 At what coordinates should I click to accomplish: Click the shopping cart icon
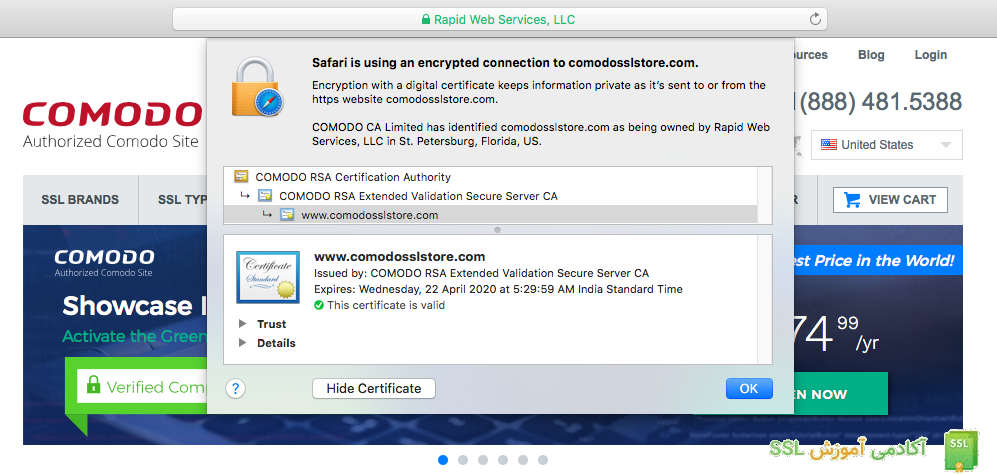click(x=852, y=200)
